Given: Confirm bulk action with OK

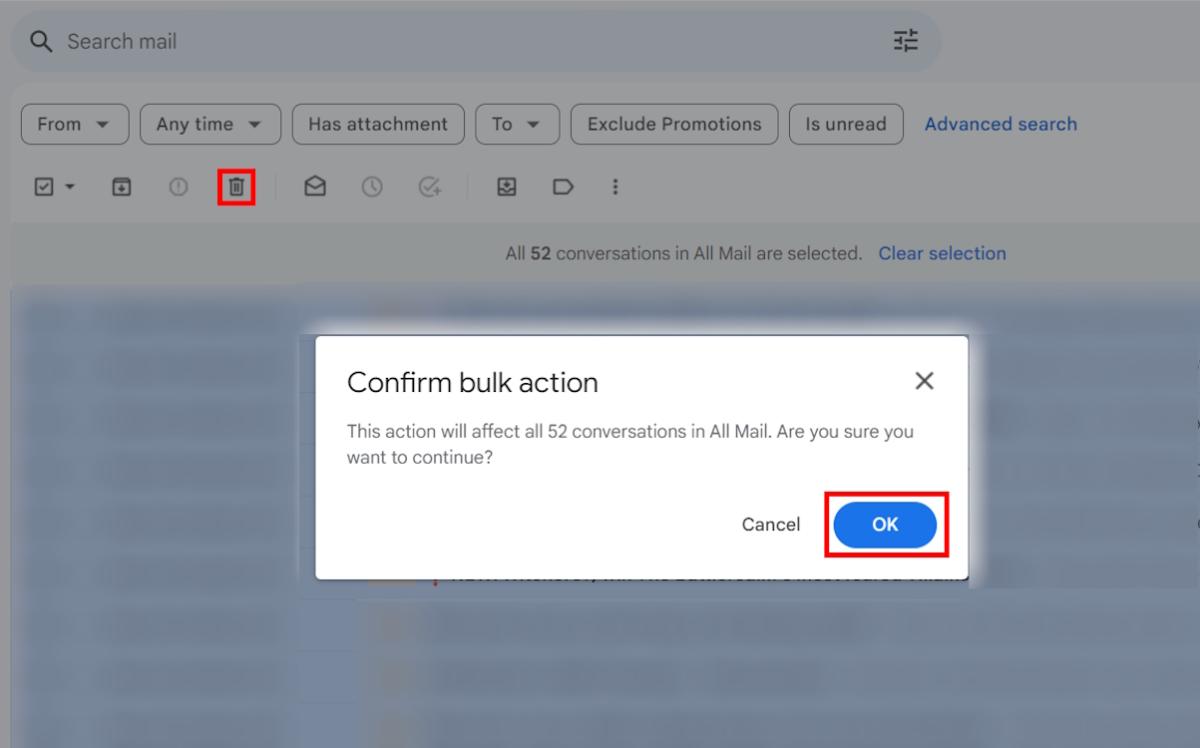Looking at the screenshot, I should click(885, 524).
